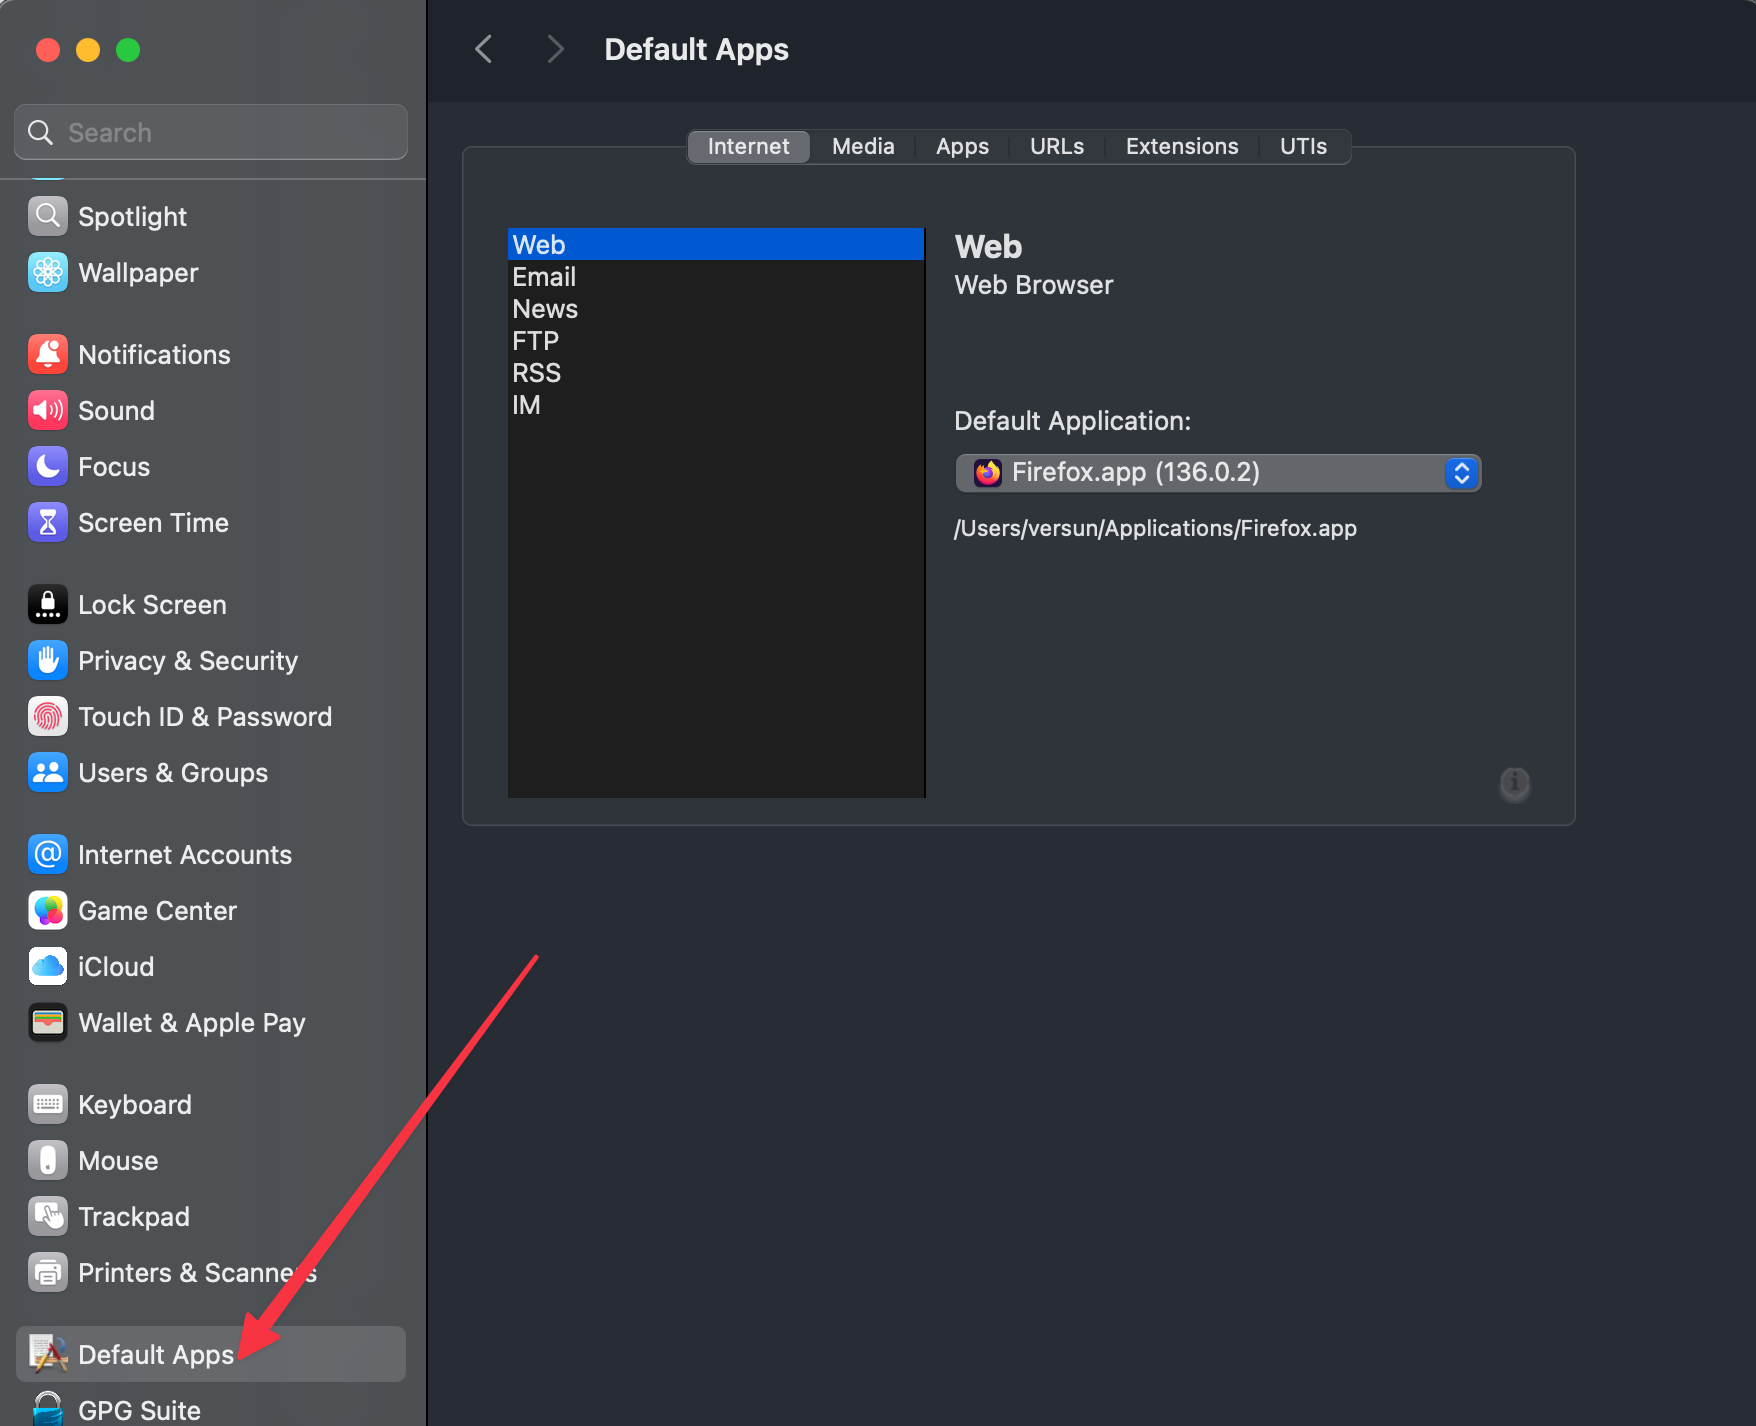Screen dimensions: 1756x1426
Task: Expand the Default Application Firefox dropdown
Action: (x=1216, y=472)
